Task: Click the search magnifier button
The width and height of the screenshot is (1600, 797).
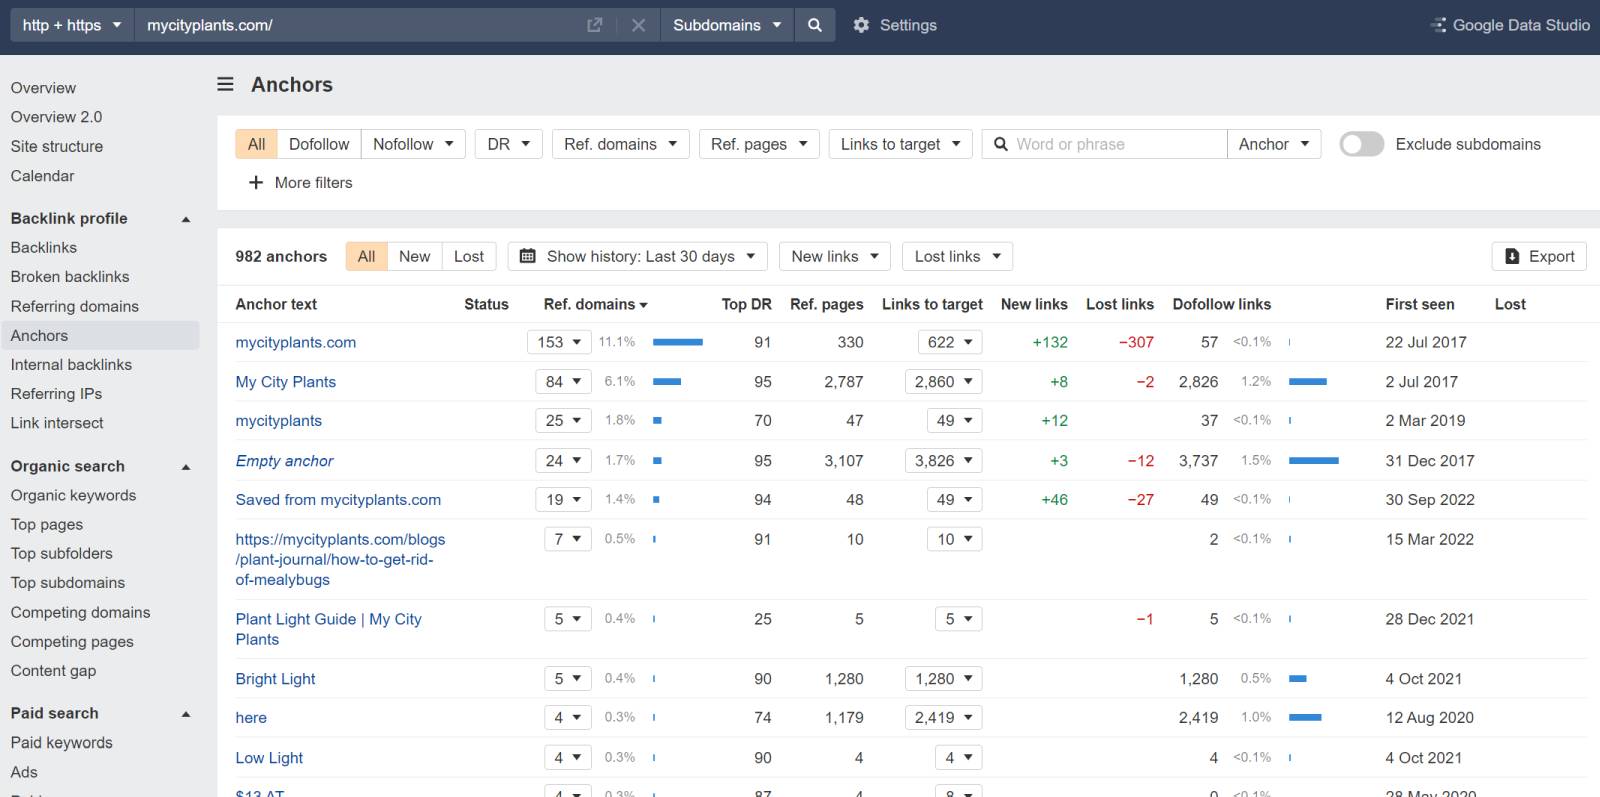Action: click(x=815, y=25)
